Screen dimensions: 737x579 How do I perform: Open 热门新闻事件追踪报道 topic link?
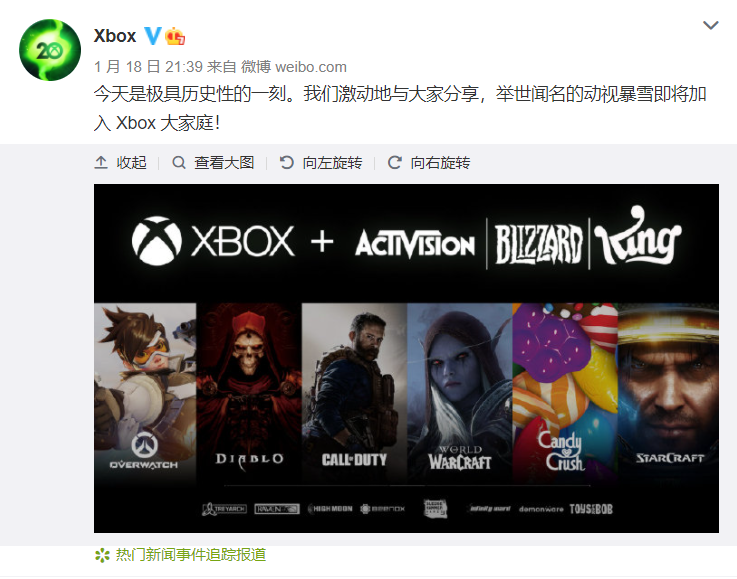[191, 555]
